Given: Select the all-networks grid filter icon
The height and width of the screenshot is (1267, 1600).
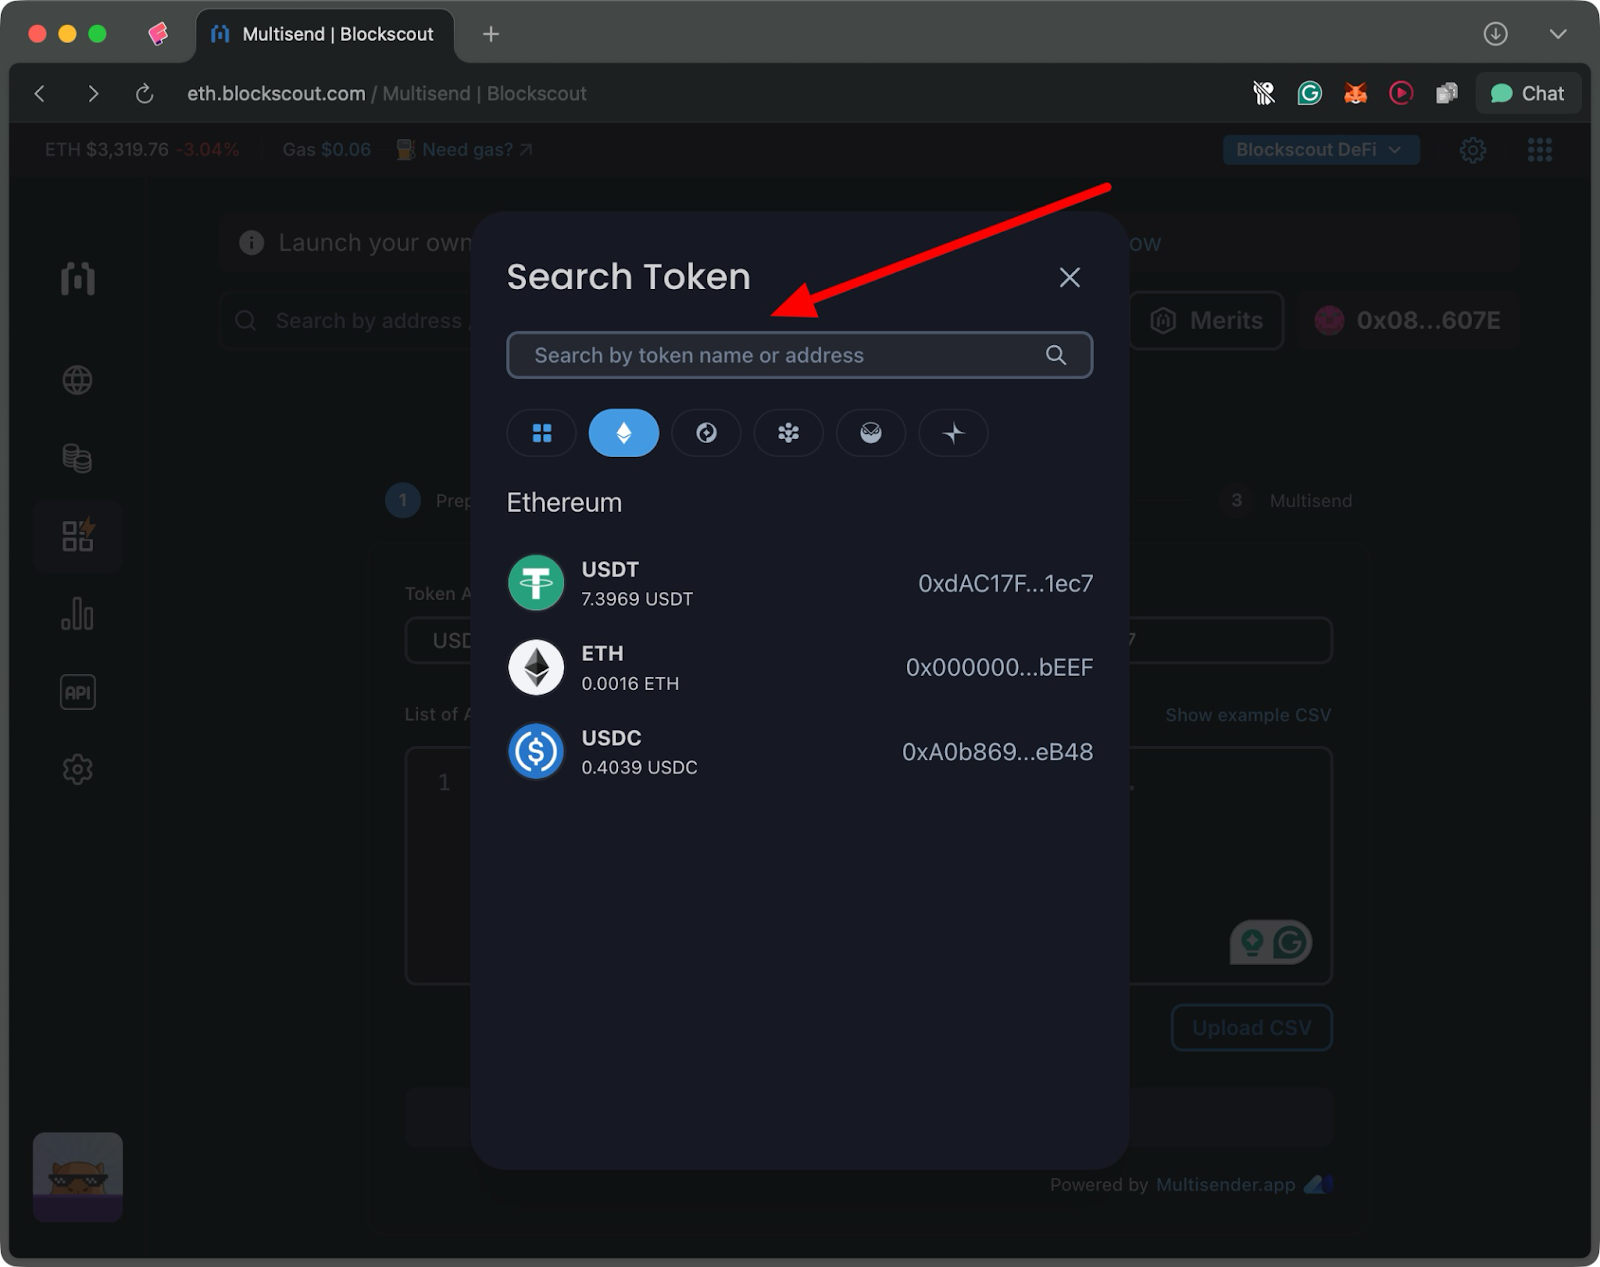Looking at the screenshot, I should (x=541, y=433).
